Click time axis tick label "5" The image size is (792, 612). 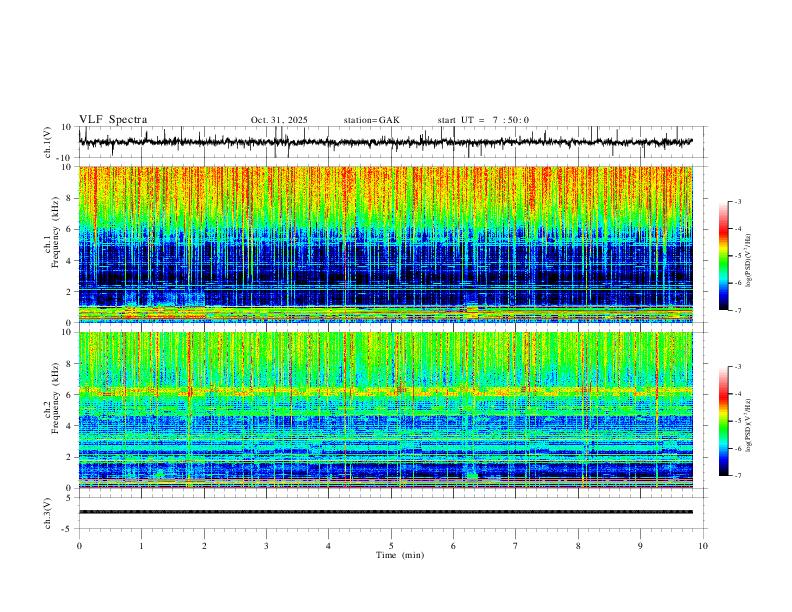point(391,546)
